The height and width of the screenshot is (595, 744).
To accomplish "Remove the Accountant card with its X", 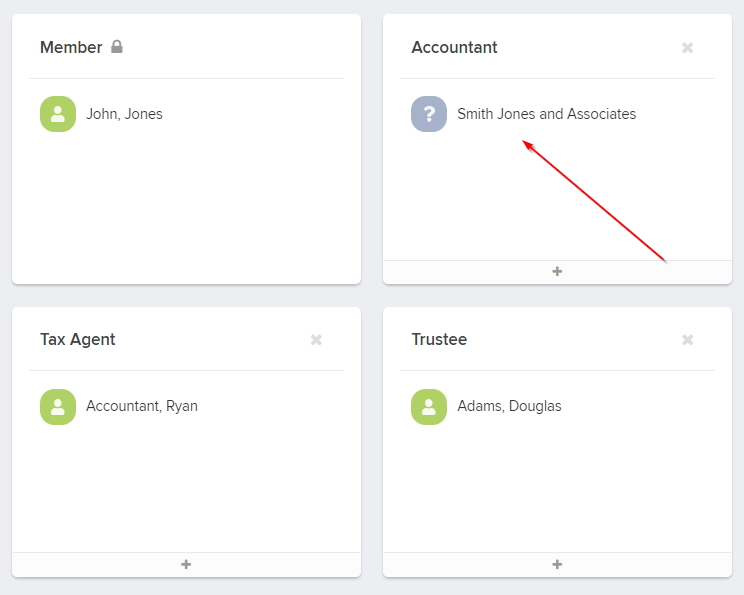I will [687, 48].
